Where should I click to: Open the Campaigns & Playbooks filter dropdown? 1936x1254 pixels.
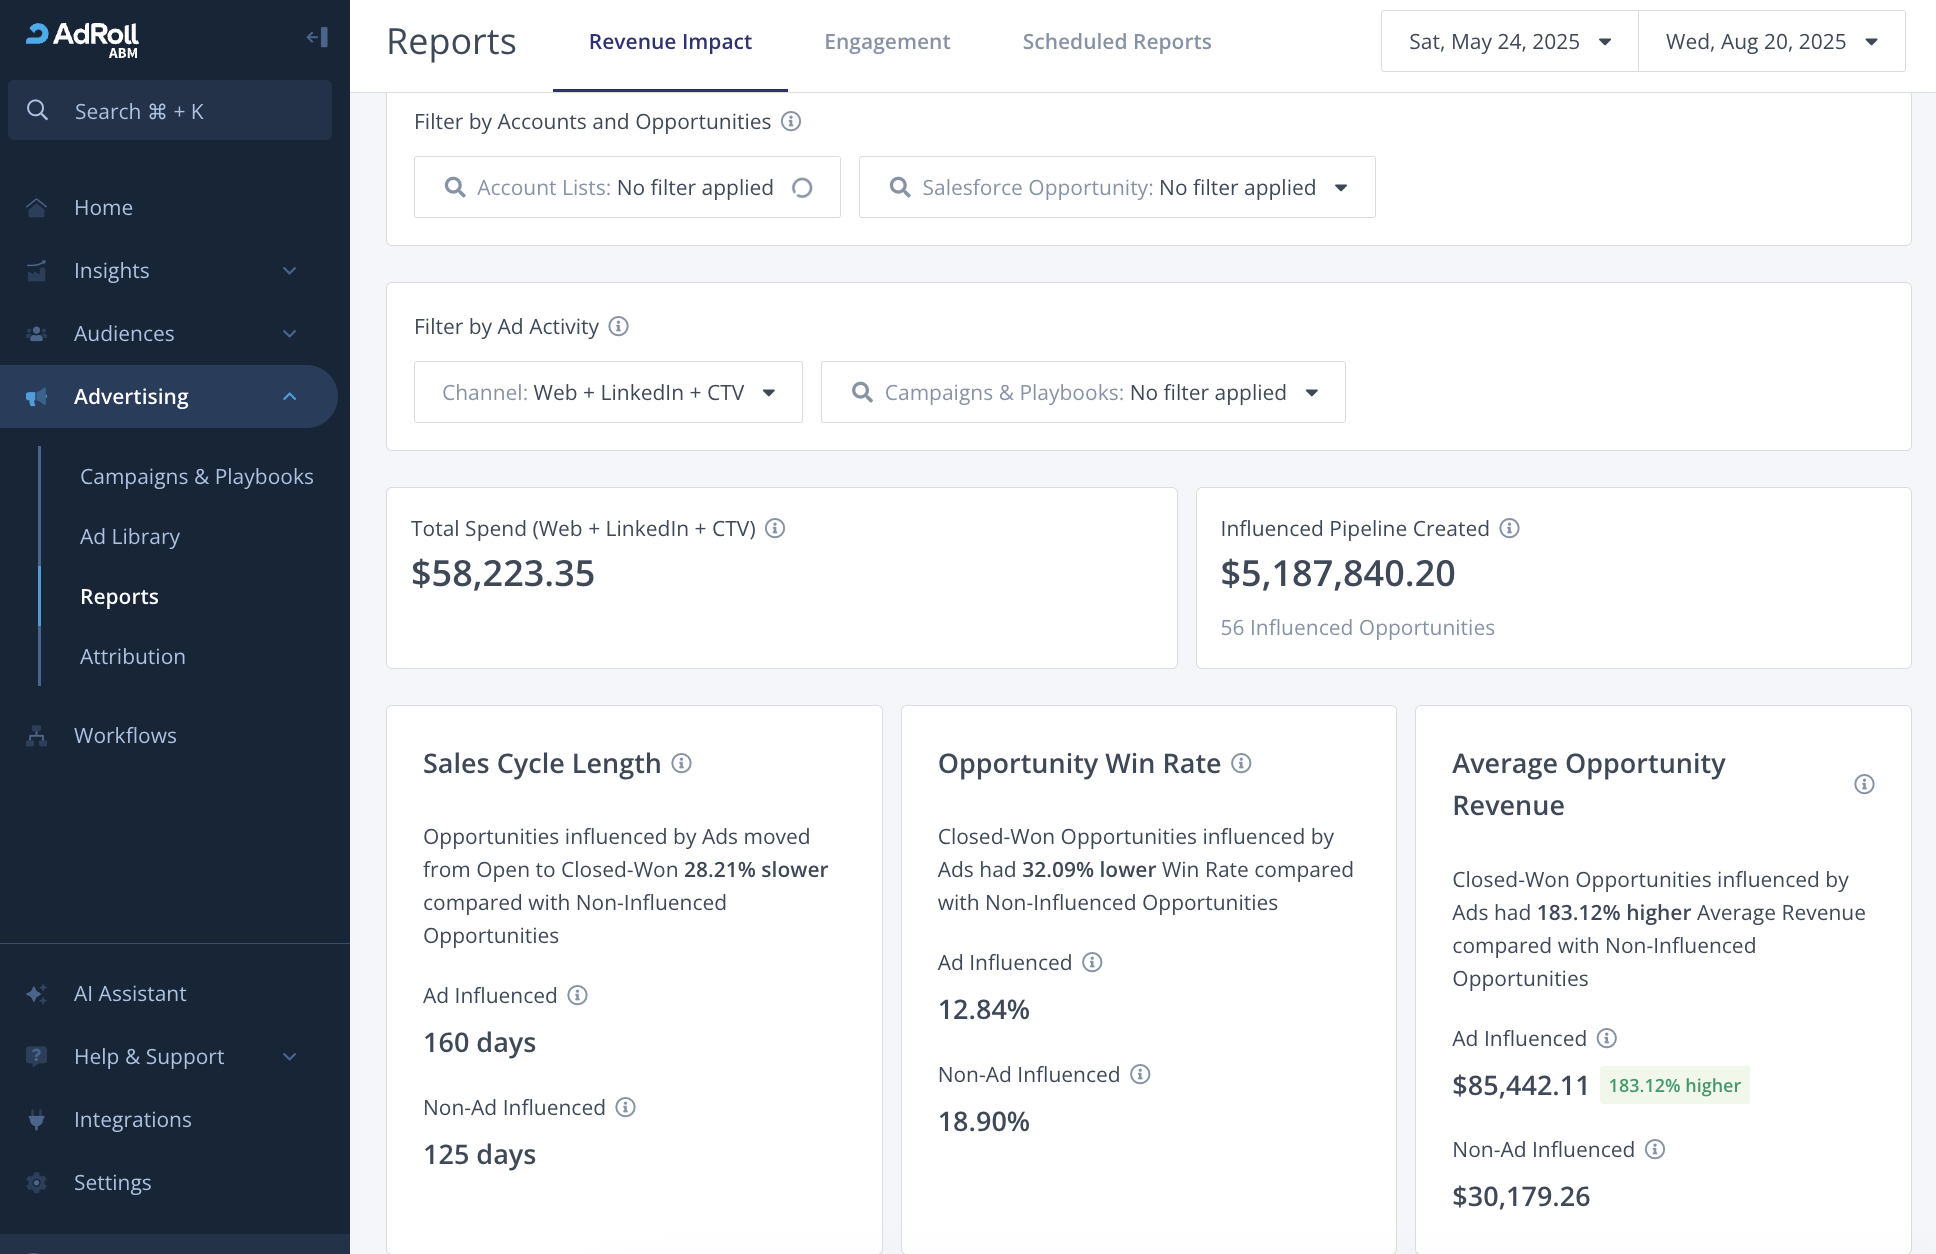point(1082,392)
